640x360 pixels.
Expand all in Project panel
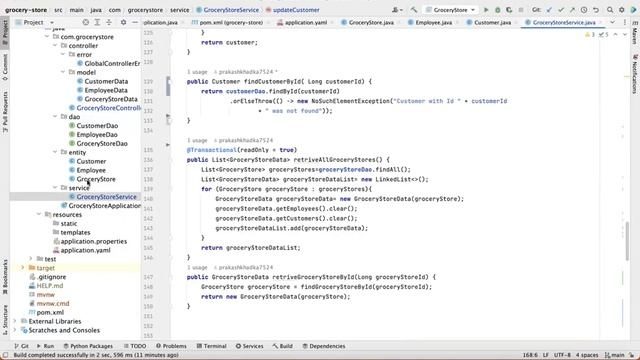(97, 22)
